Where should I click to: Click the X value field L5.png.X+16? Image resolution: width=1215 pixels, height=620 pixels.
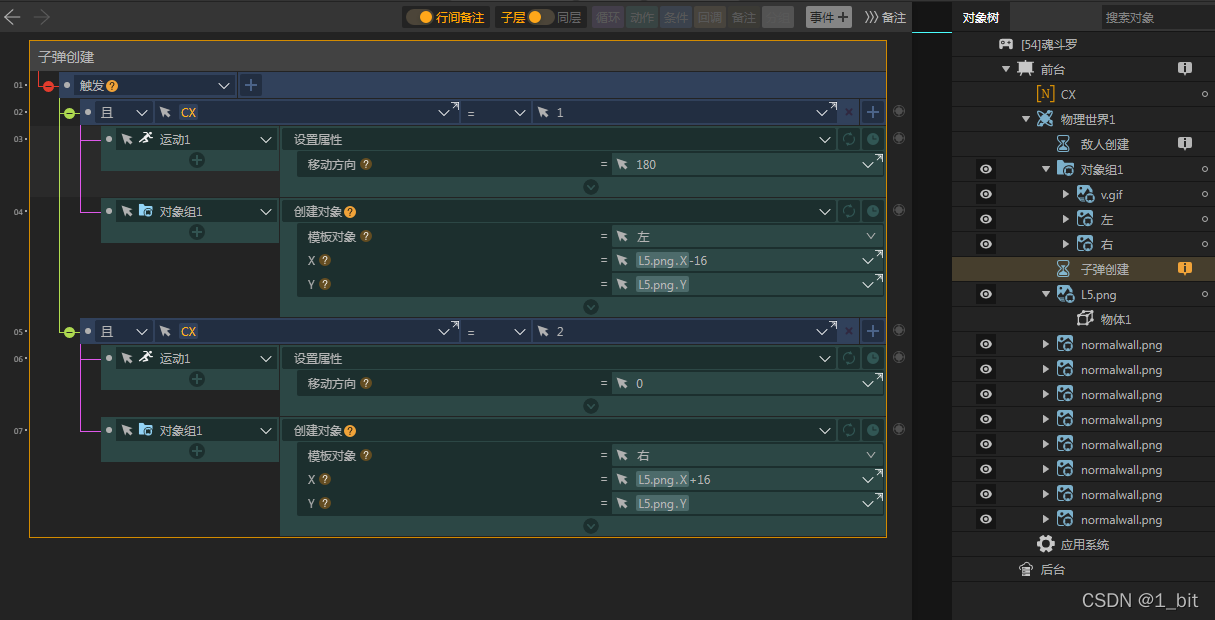pos(747,480)
